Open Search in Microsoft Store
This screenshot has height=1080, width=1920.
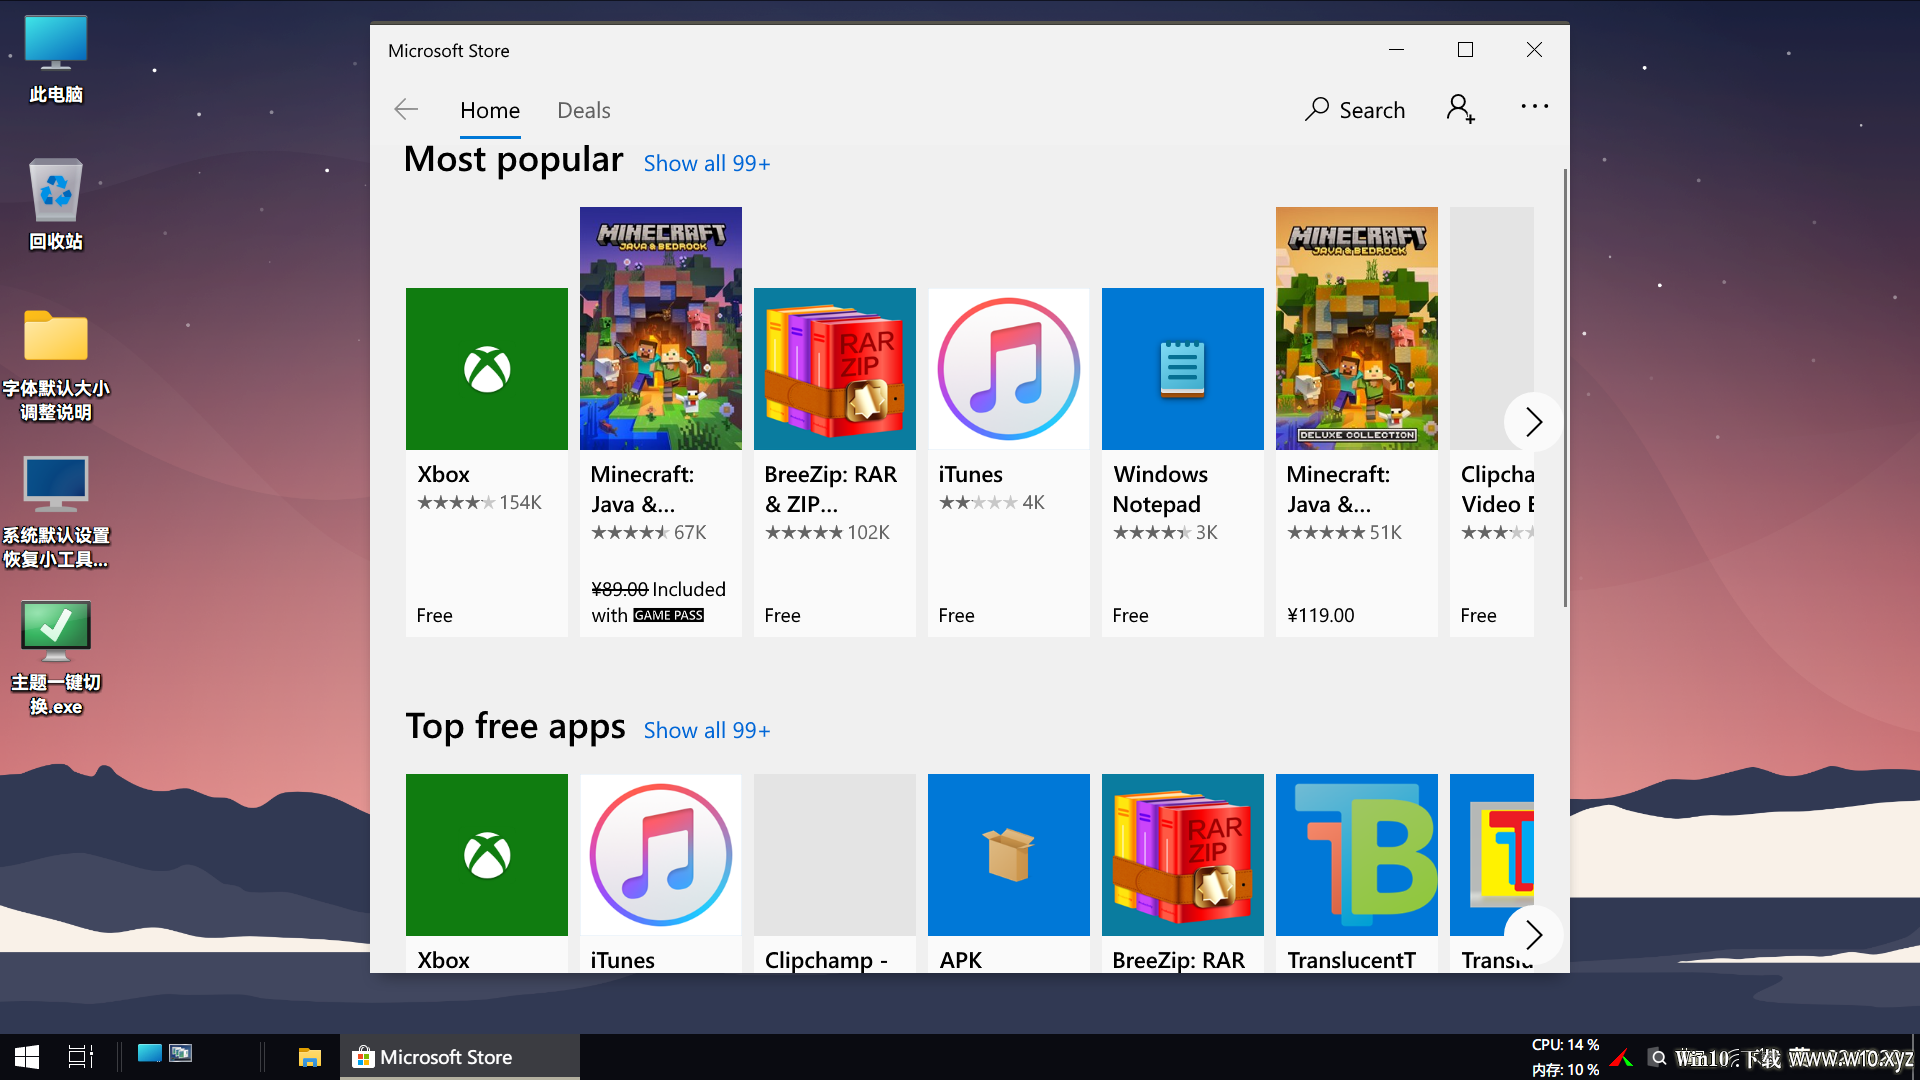point(1355,110)
